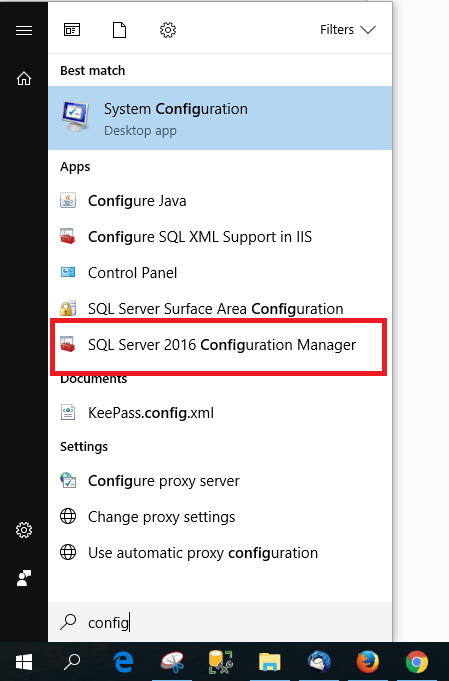Open Control Panel from the results

(220, 273)
